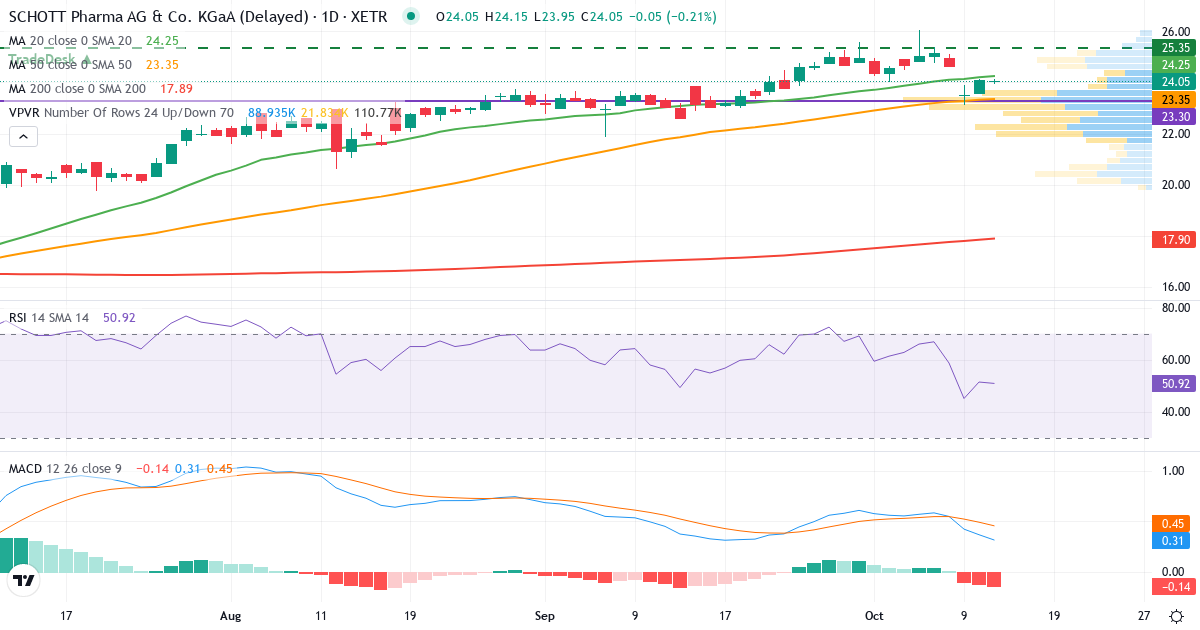This screenshot has width=1200, height=630.
Task: Click the 1.00 tick on MACD scale
Action: point(1175,470)
